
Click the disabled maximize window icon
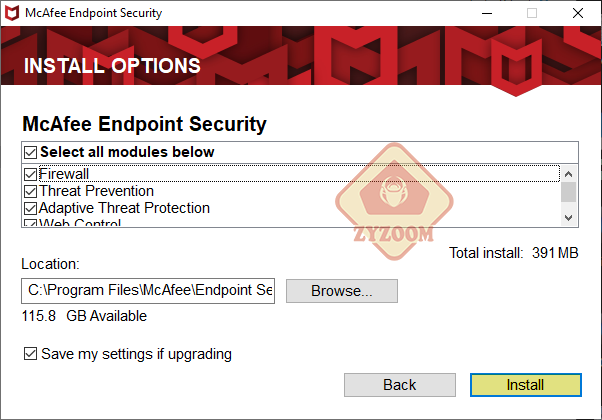click(x=532, y=13)
